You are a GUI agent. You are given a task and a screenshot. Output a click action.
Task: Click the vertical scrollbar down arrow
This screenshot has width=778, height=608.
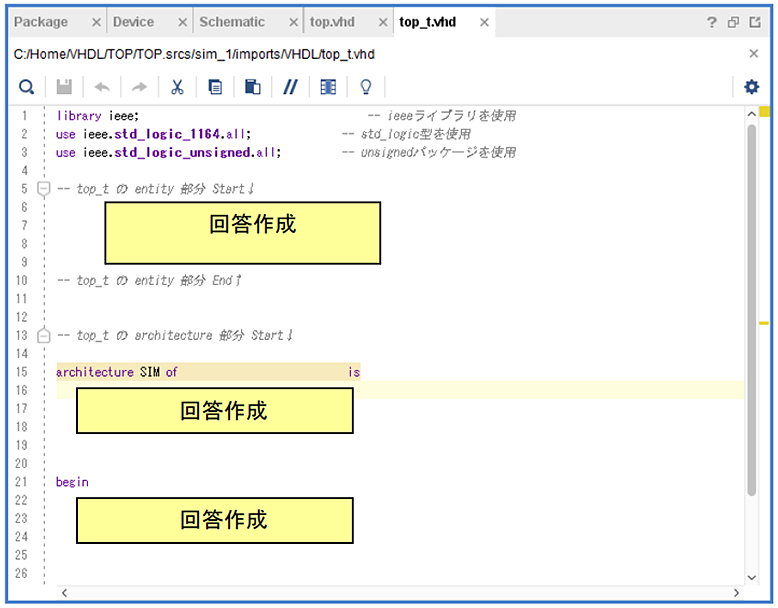(x=751, y=577)
